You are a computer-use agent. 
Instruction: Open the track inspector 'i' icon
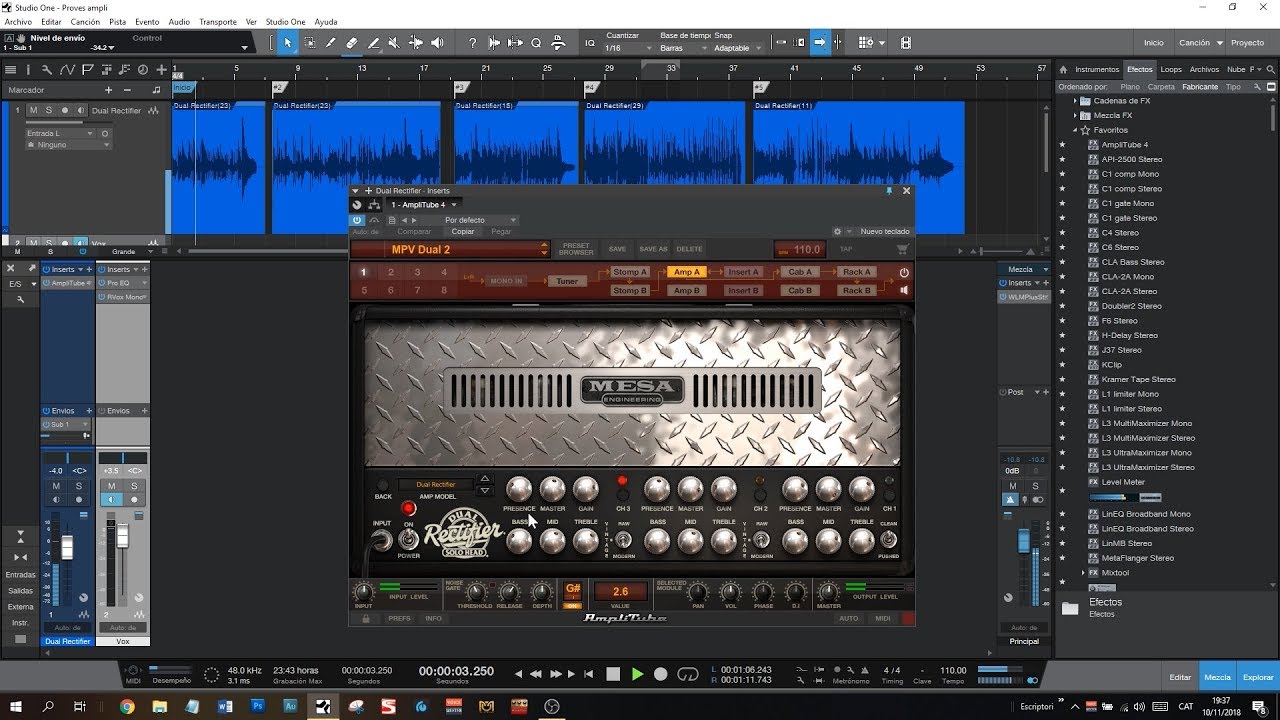click(x=30, y=70)
